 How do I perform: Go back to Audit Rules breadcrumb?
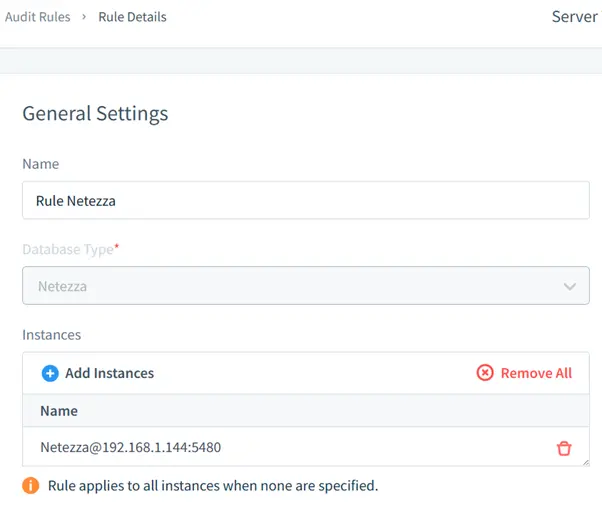(x=38, y=17)
